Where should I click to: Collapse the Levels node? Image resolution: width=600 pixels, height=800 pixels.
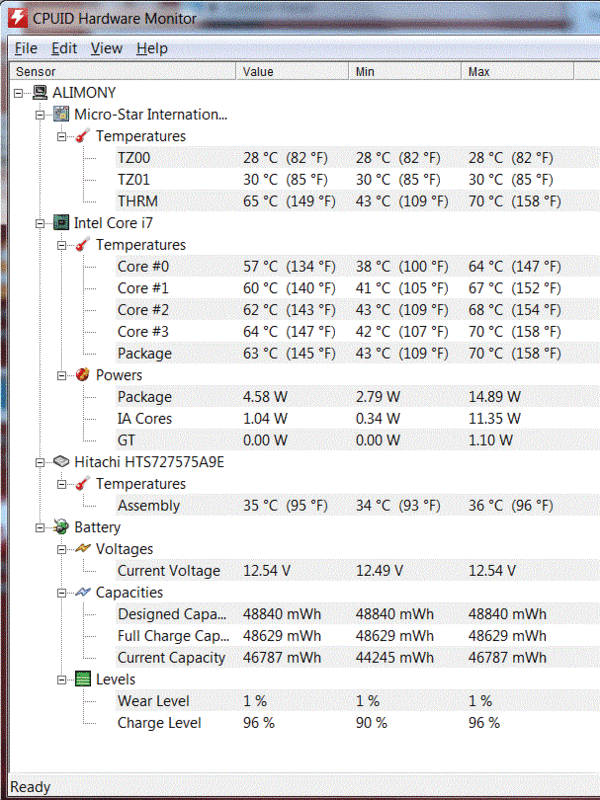point(61,680)
